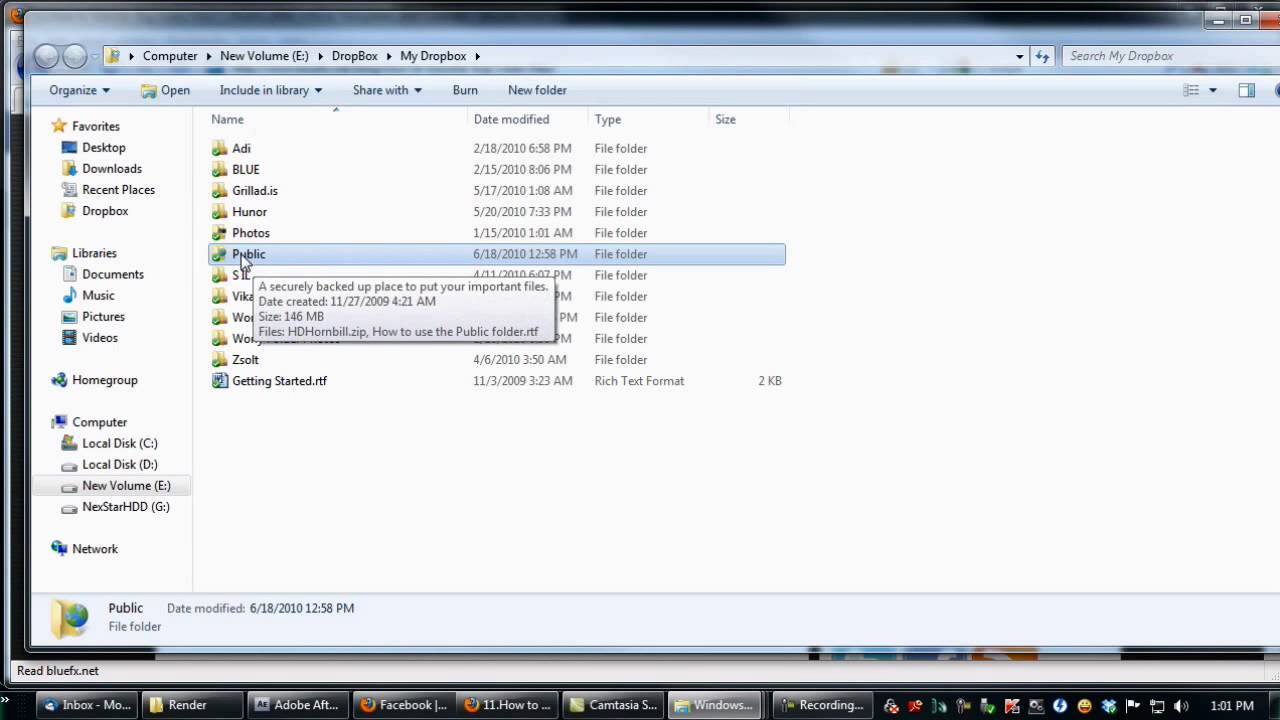The image size is (1280, 720).
Task: Open the Pictures library
Action: [103, 316]
